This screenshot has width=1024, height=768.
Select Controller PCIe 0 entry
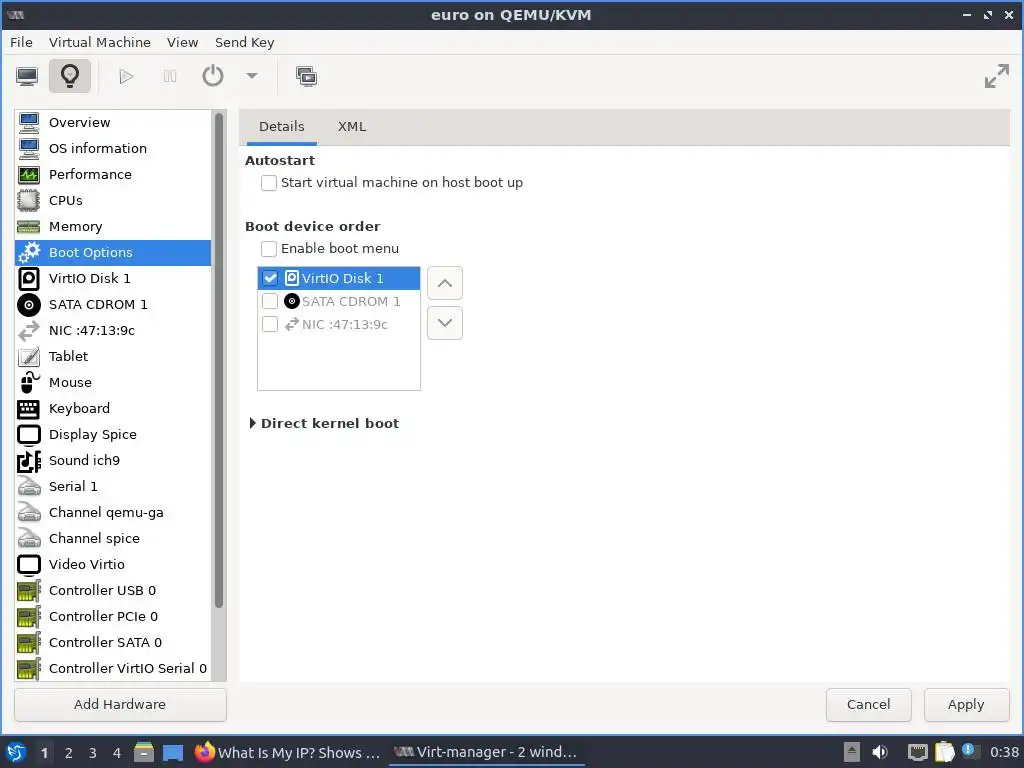(x=113, y=616)
